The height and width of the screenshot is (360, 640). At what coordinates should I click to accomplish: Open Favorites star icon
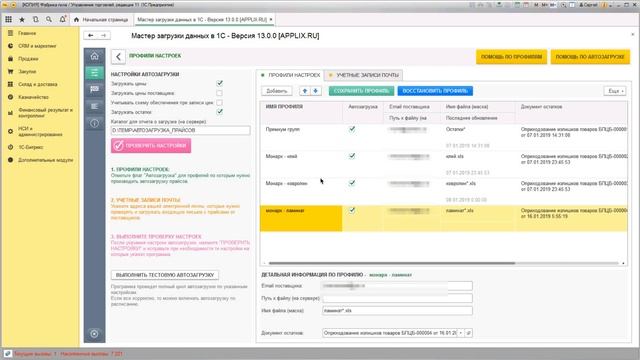[x=22, y=19]
